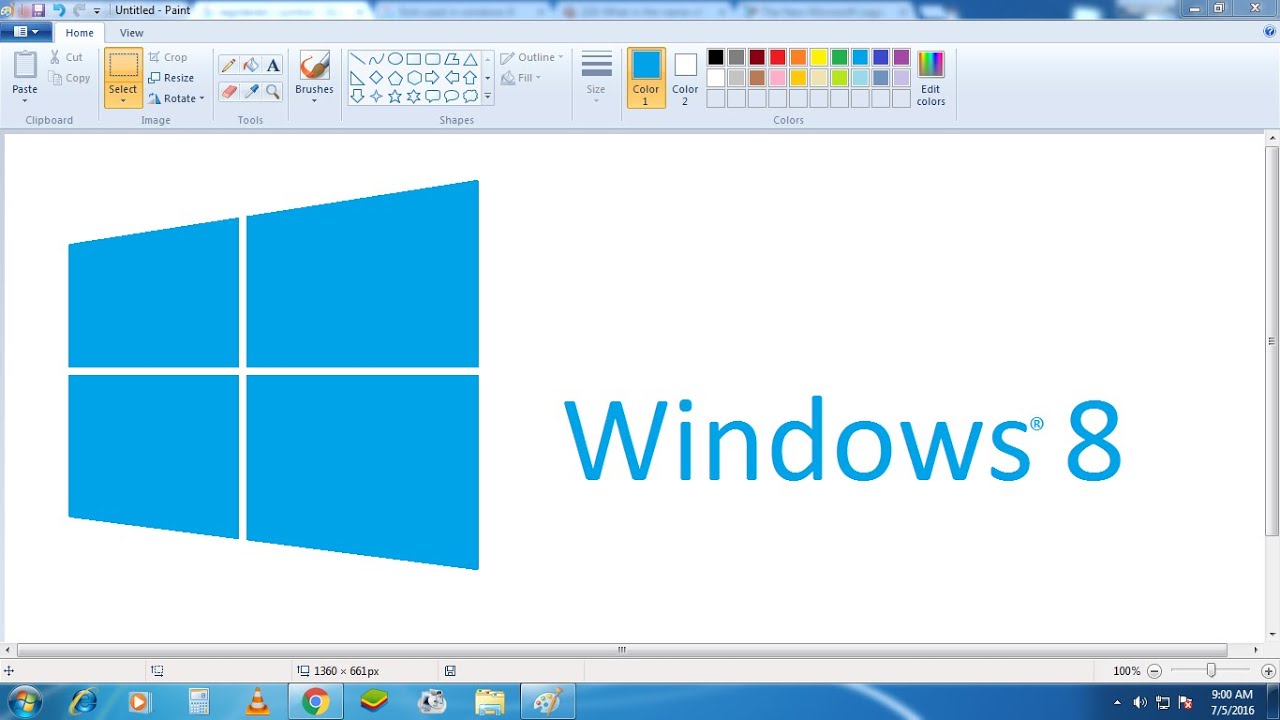Switch to the View tab
Viewport: 1280px width, 720px height.
click(x=132, y=33)
